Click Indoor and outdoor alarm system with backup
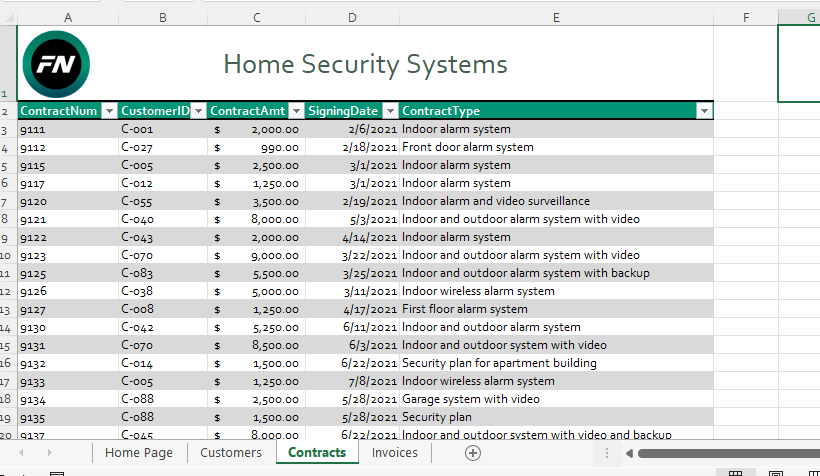 point(556,274)
